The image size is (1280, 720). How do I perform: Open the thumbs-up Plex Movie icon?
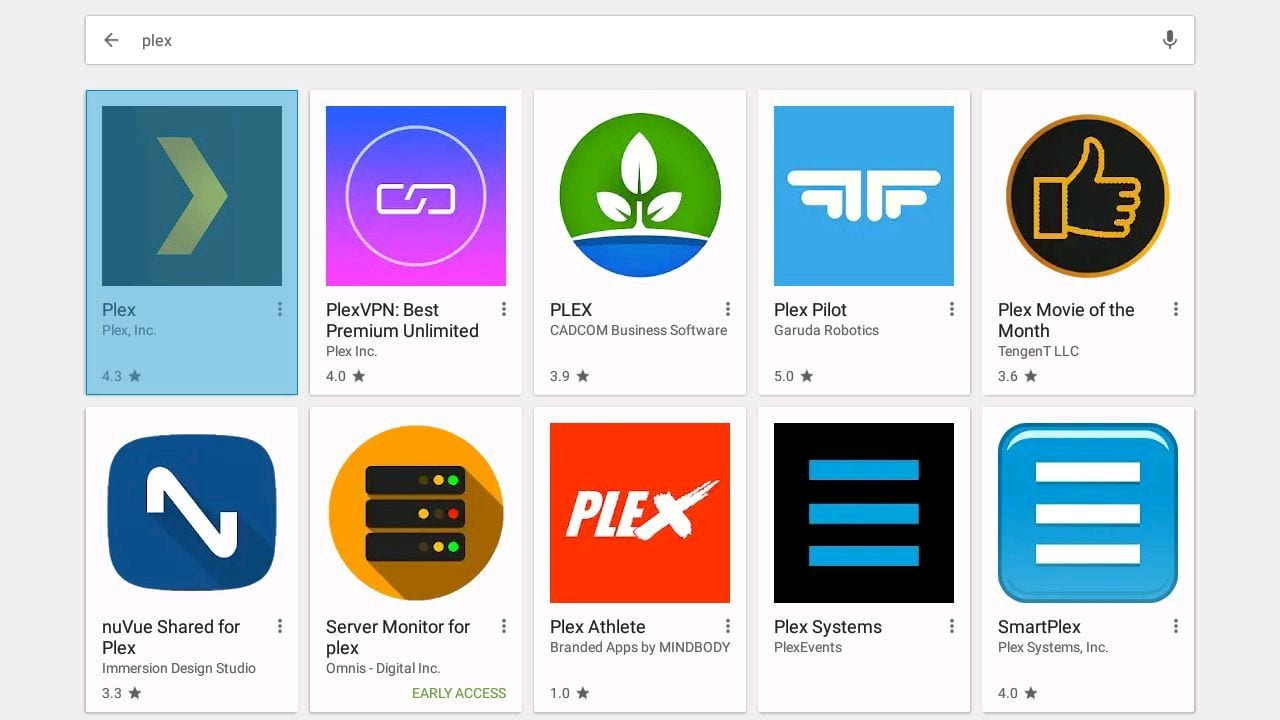pyautogui.click(x=1088, y=196)
